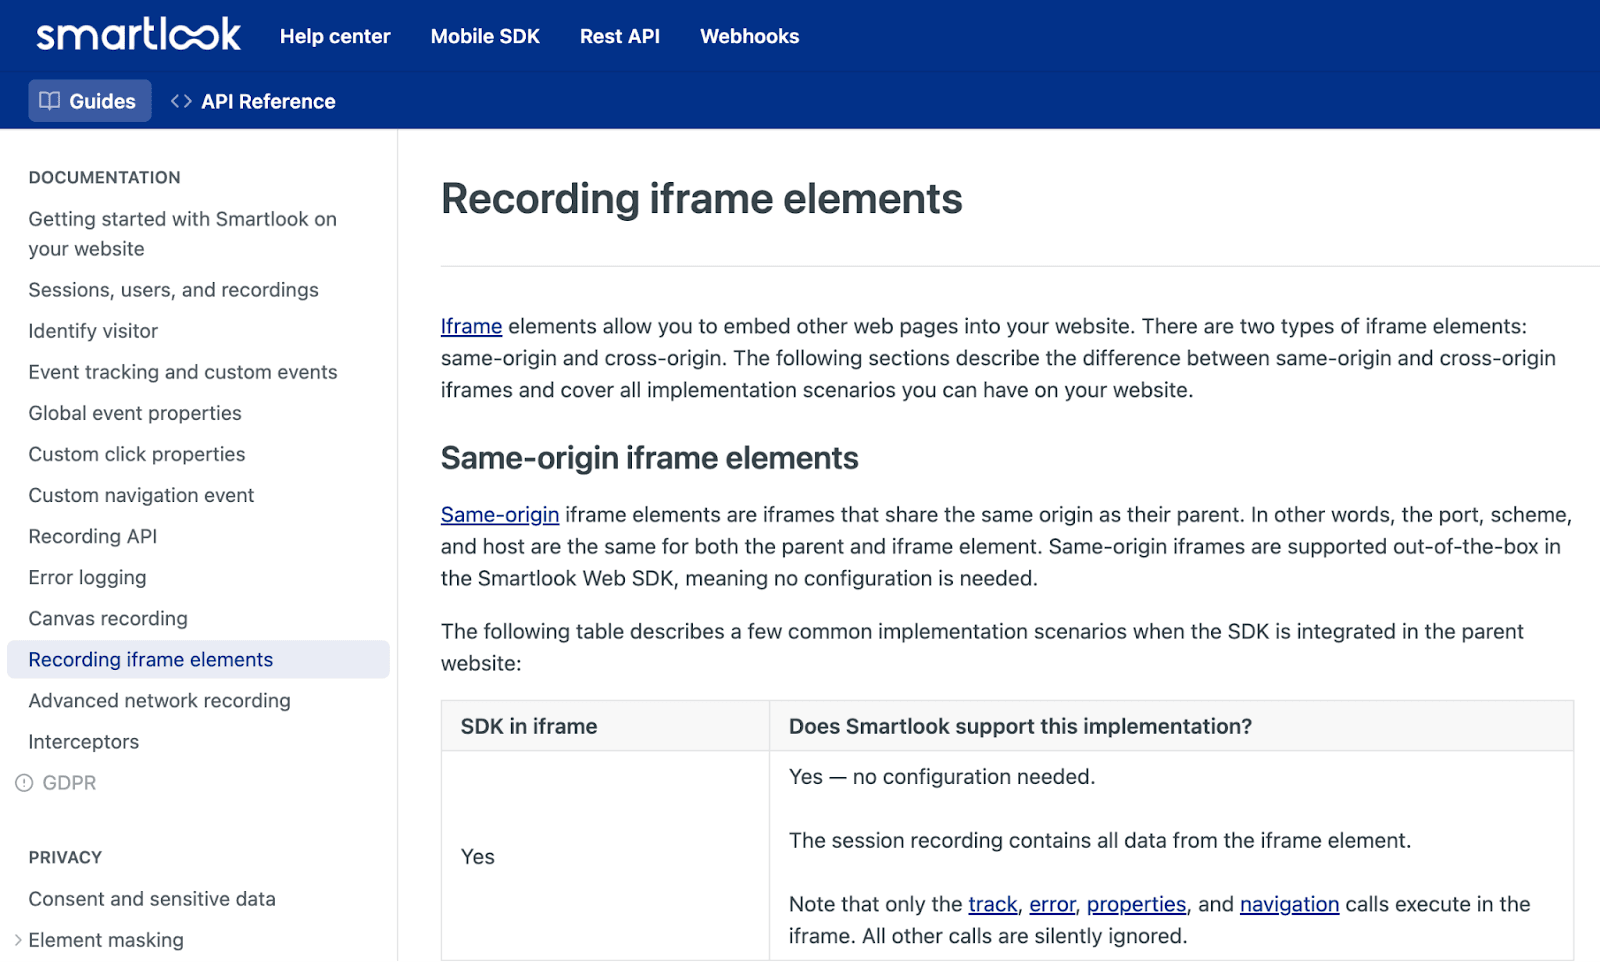This screenshot has height=962, width=1600.
Task: Click the API Reference code brackets icon
Action: coord(181,101)
